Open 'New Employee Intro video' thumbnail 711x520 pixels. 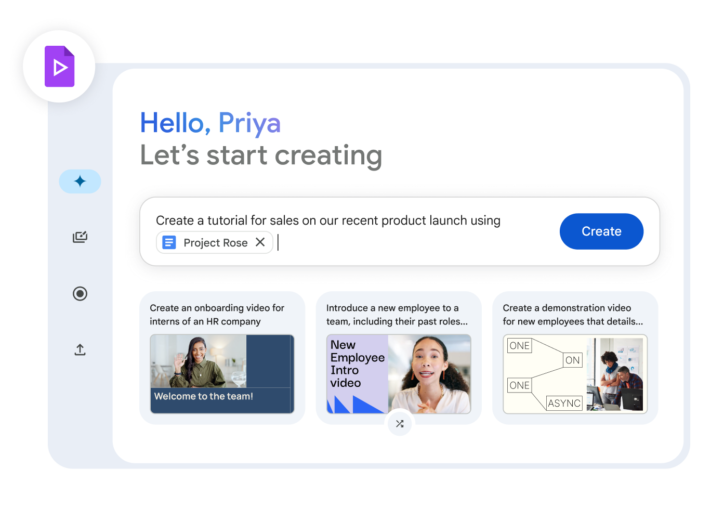coord(399,374)
